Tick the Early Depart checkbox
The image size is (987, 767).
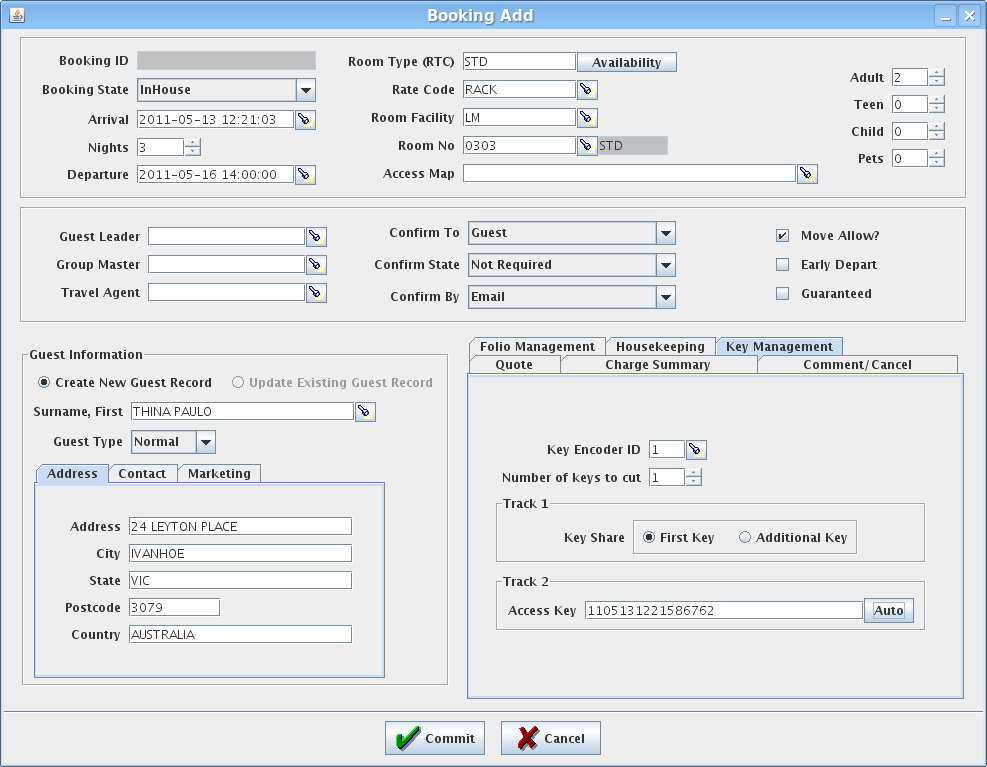point(782,264)
